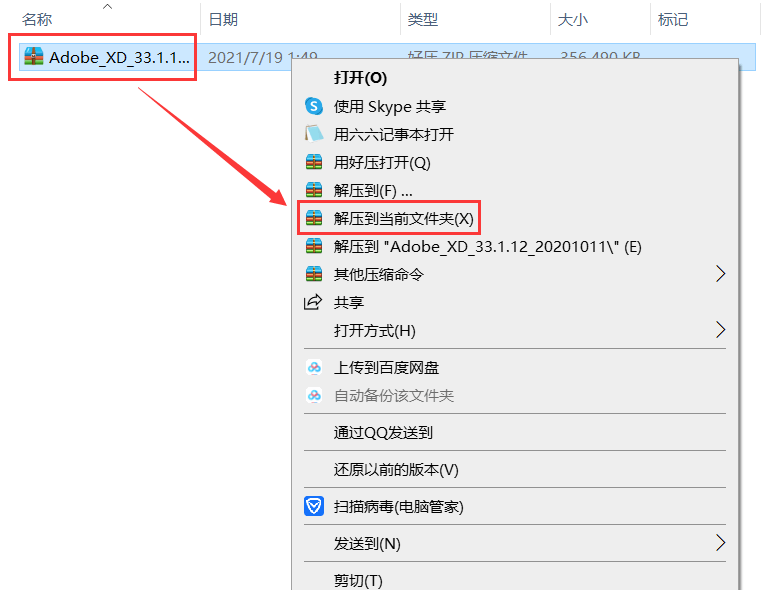Click the 六六记事本 notepad icon
779x590 pixels.
(313, 134)
